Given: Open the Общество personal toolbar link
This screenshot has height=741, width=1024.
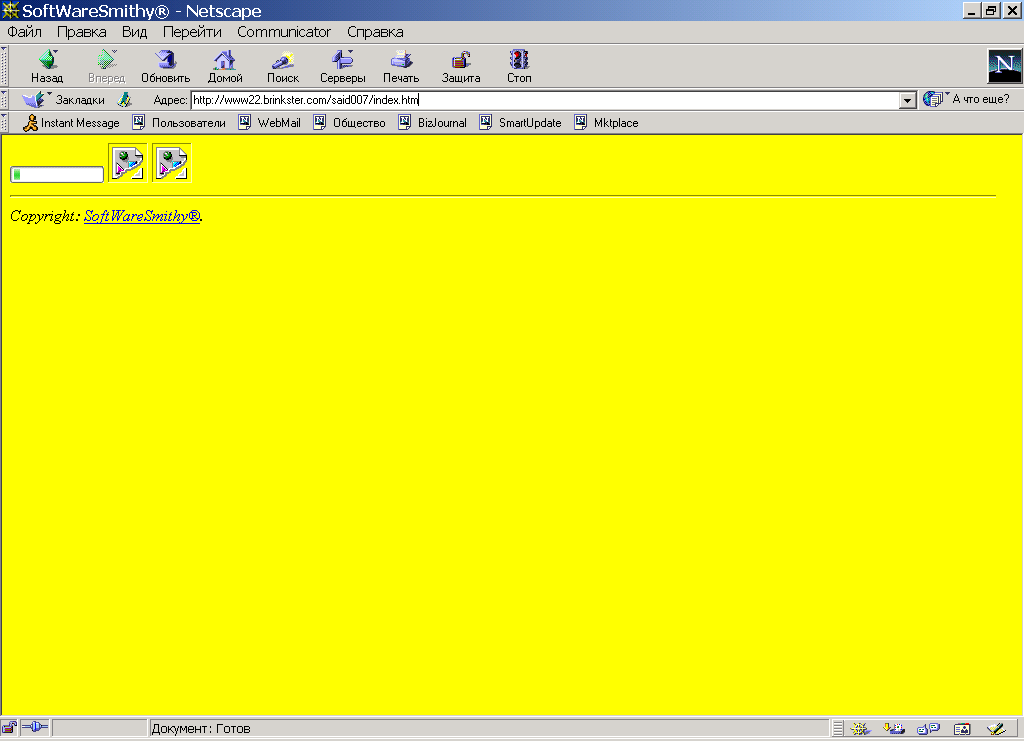Looking at the screenshot, I should [x=349, y=123].
